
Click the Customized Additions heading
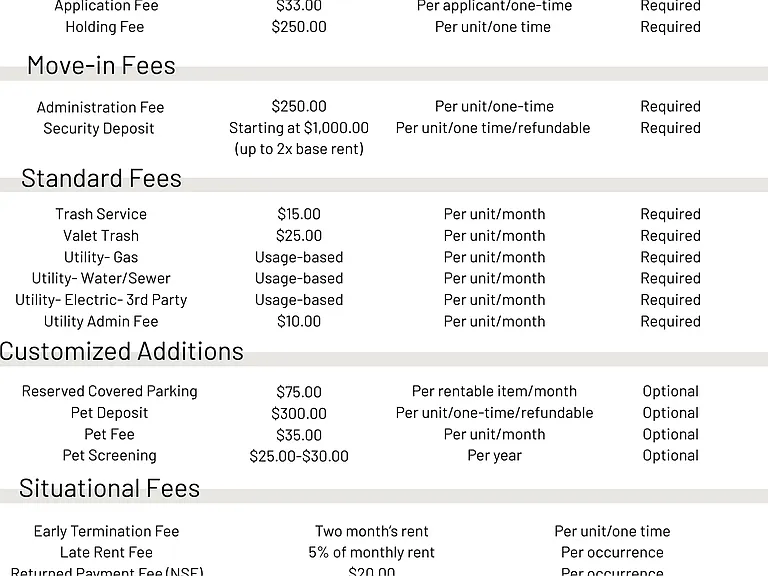coord(121,352)
